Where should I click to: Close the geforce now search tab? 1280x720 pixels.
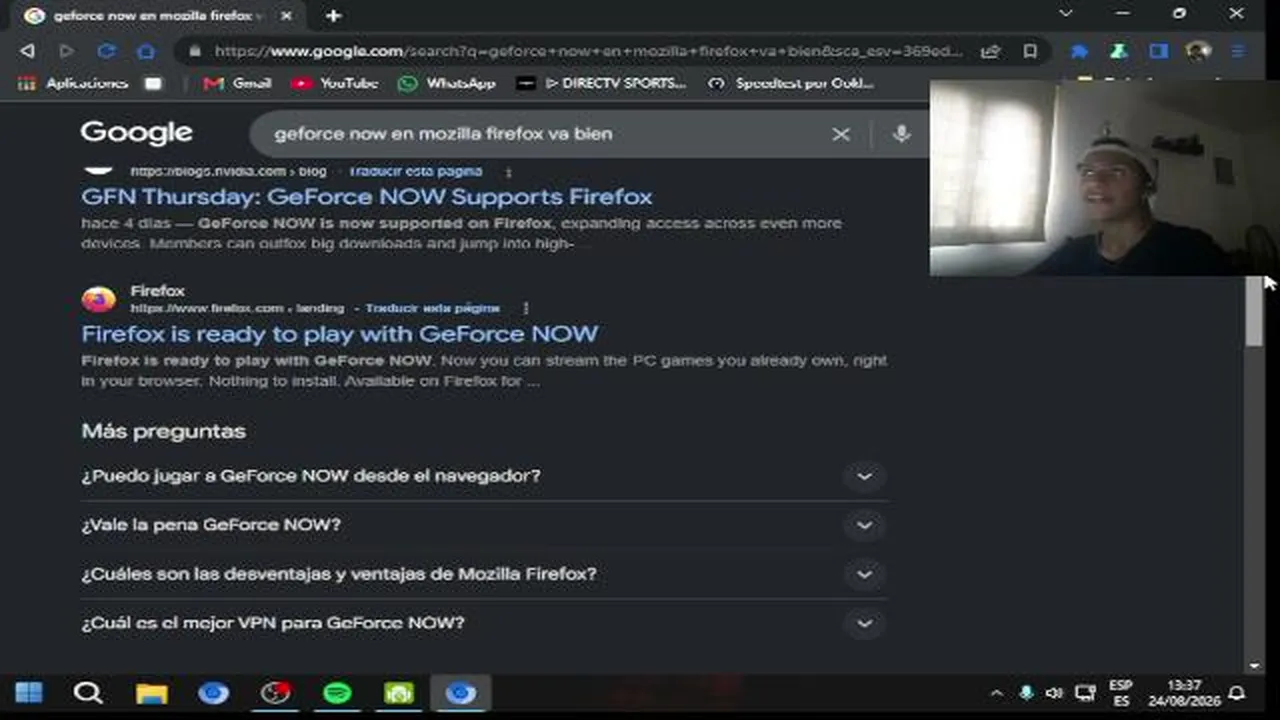pos(287,16)
